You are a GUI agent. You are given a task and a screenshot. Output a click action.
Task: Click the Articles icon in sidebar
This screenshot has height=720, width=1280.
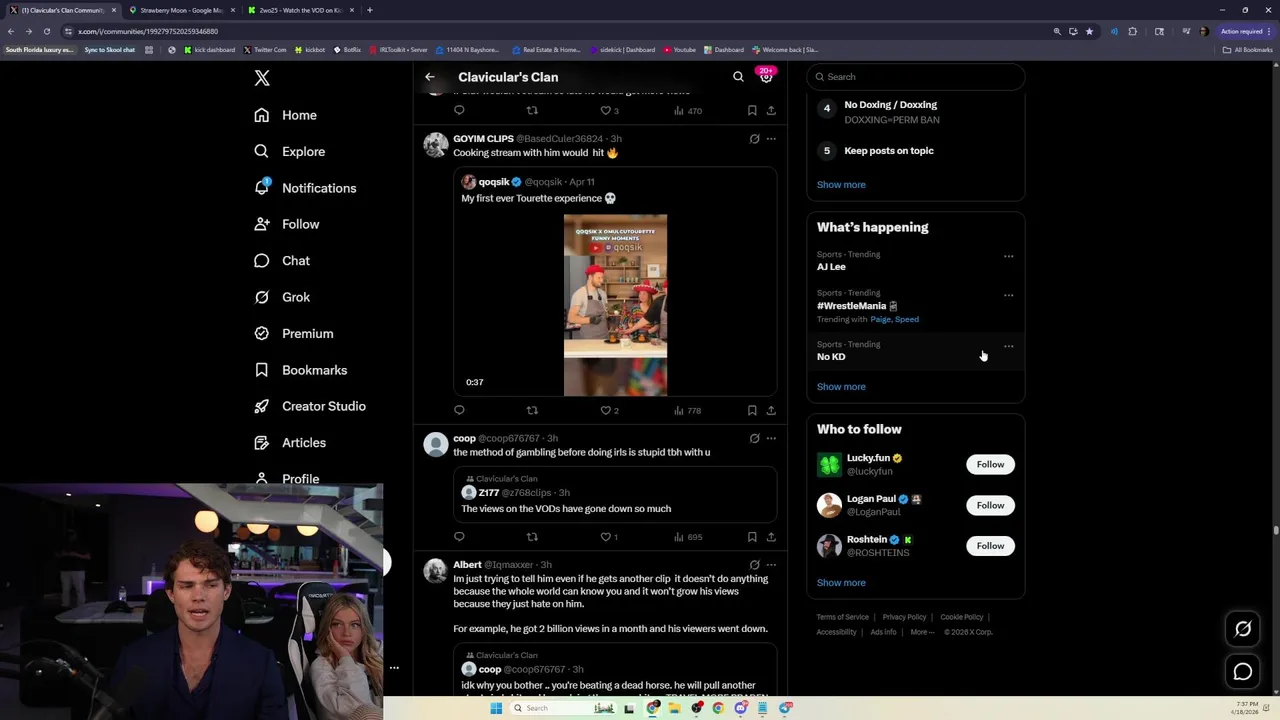262,443
